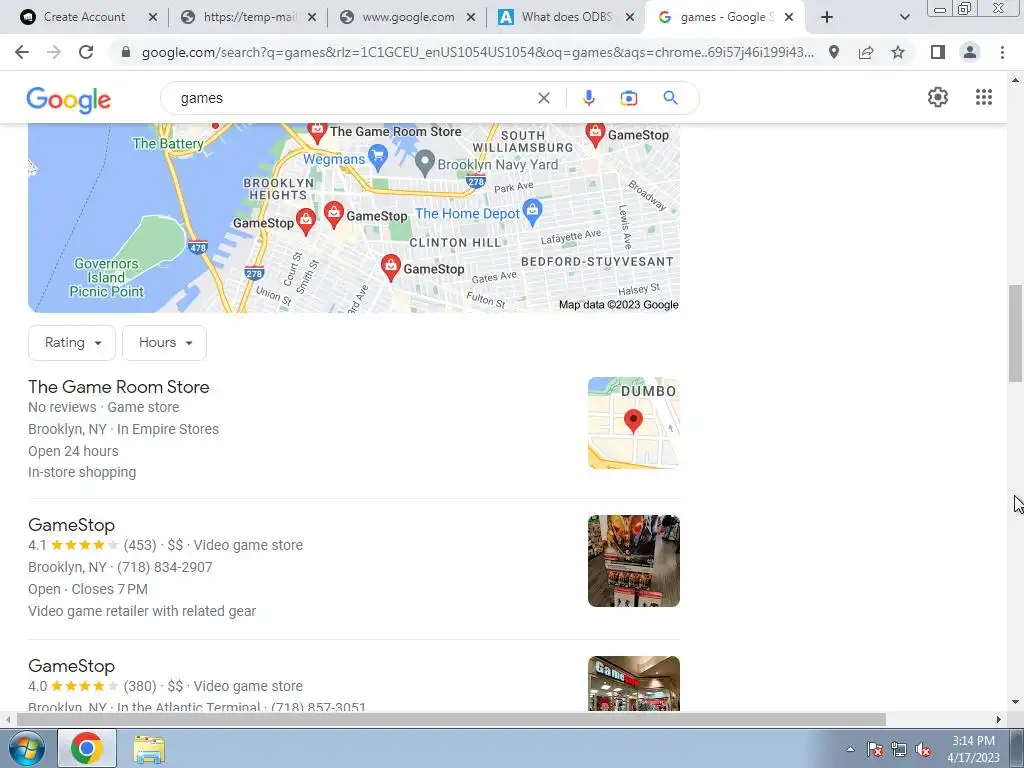The width and height of the screenshot is (1024, 768).
Task: Open Google quick settings gear
Action: (x=938, y=97)
